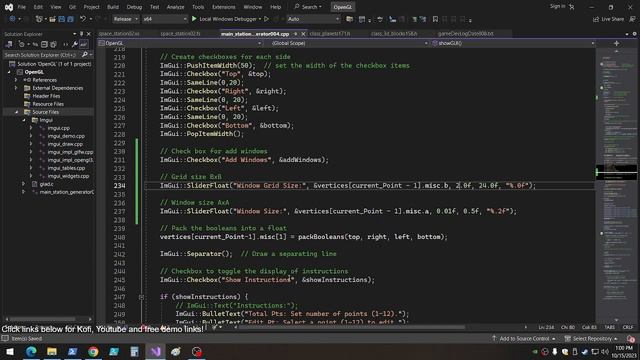640x360 pixels.
Task: Click Solution Explorer properties wrench icon
Action: pyautogui.click(x=75, y=44)
